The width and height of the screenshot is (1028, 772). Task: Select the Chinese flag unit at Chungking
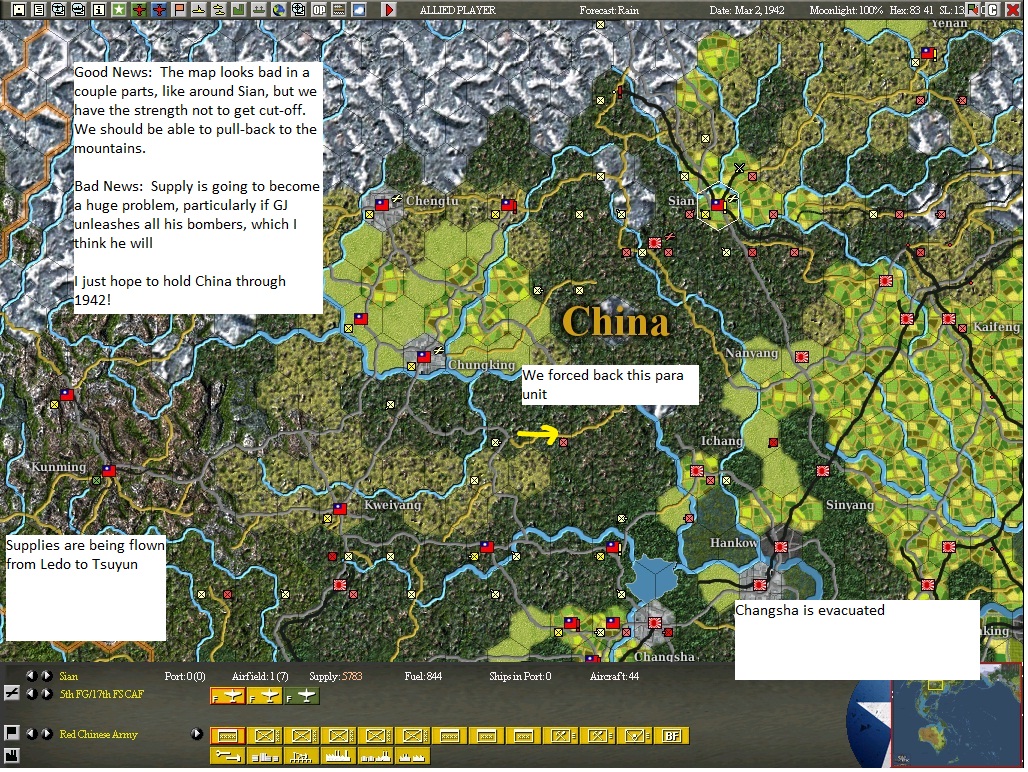[x=424, y=357]
